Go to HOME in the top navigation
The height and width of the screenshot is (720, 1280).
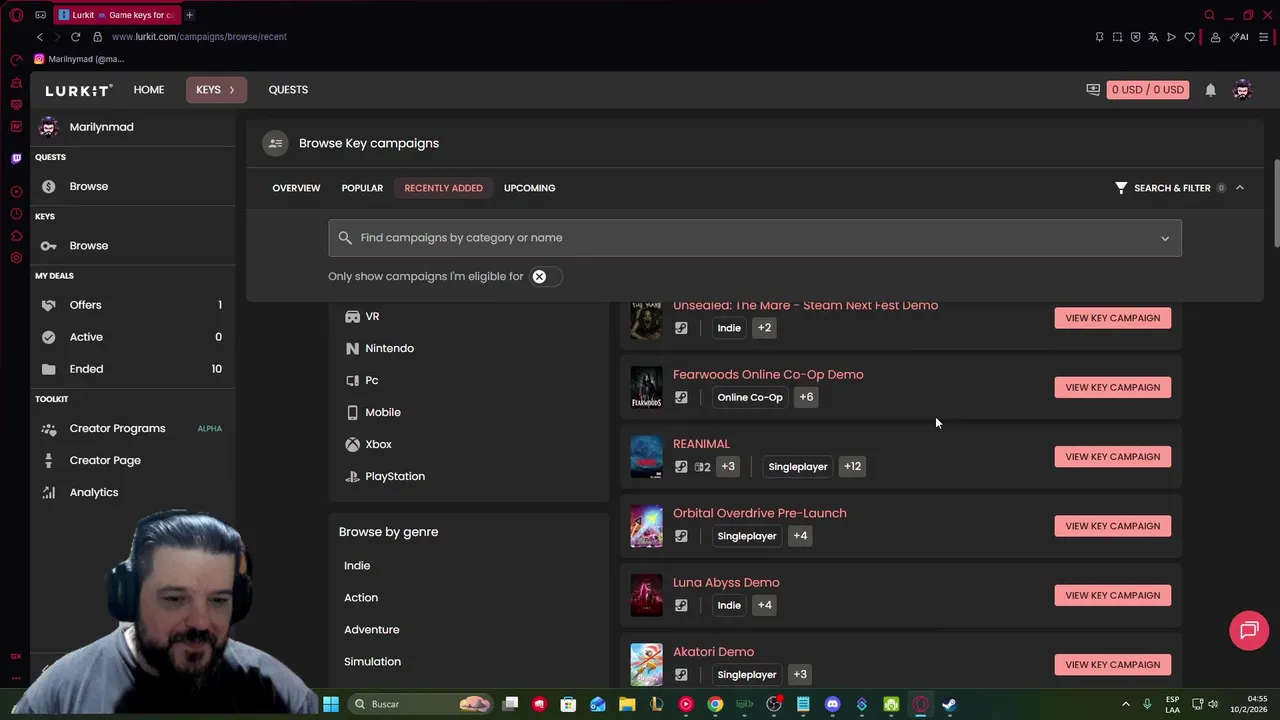(149, 90)
